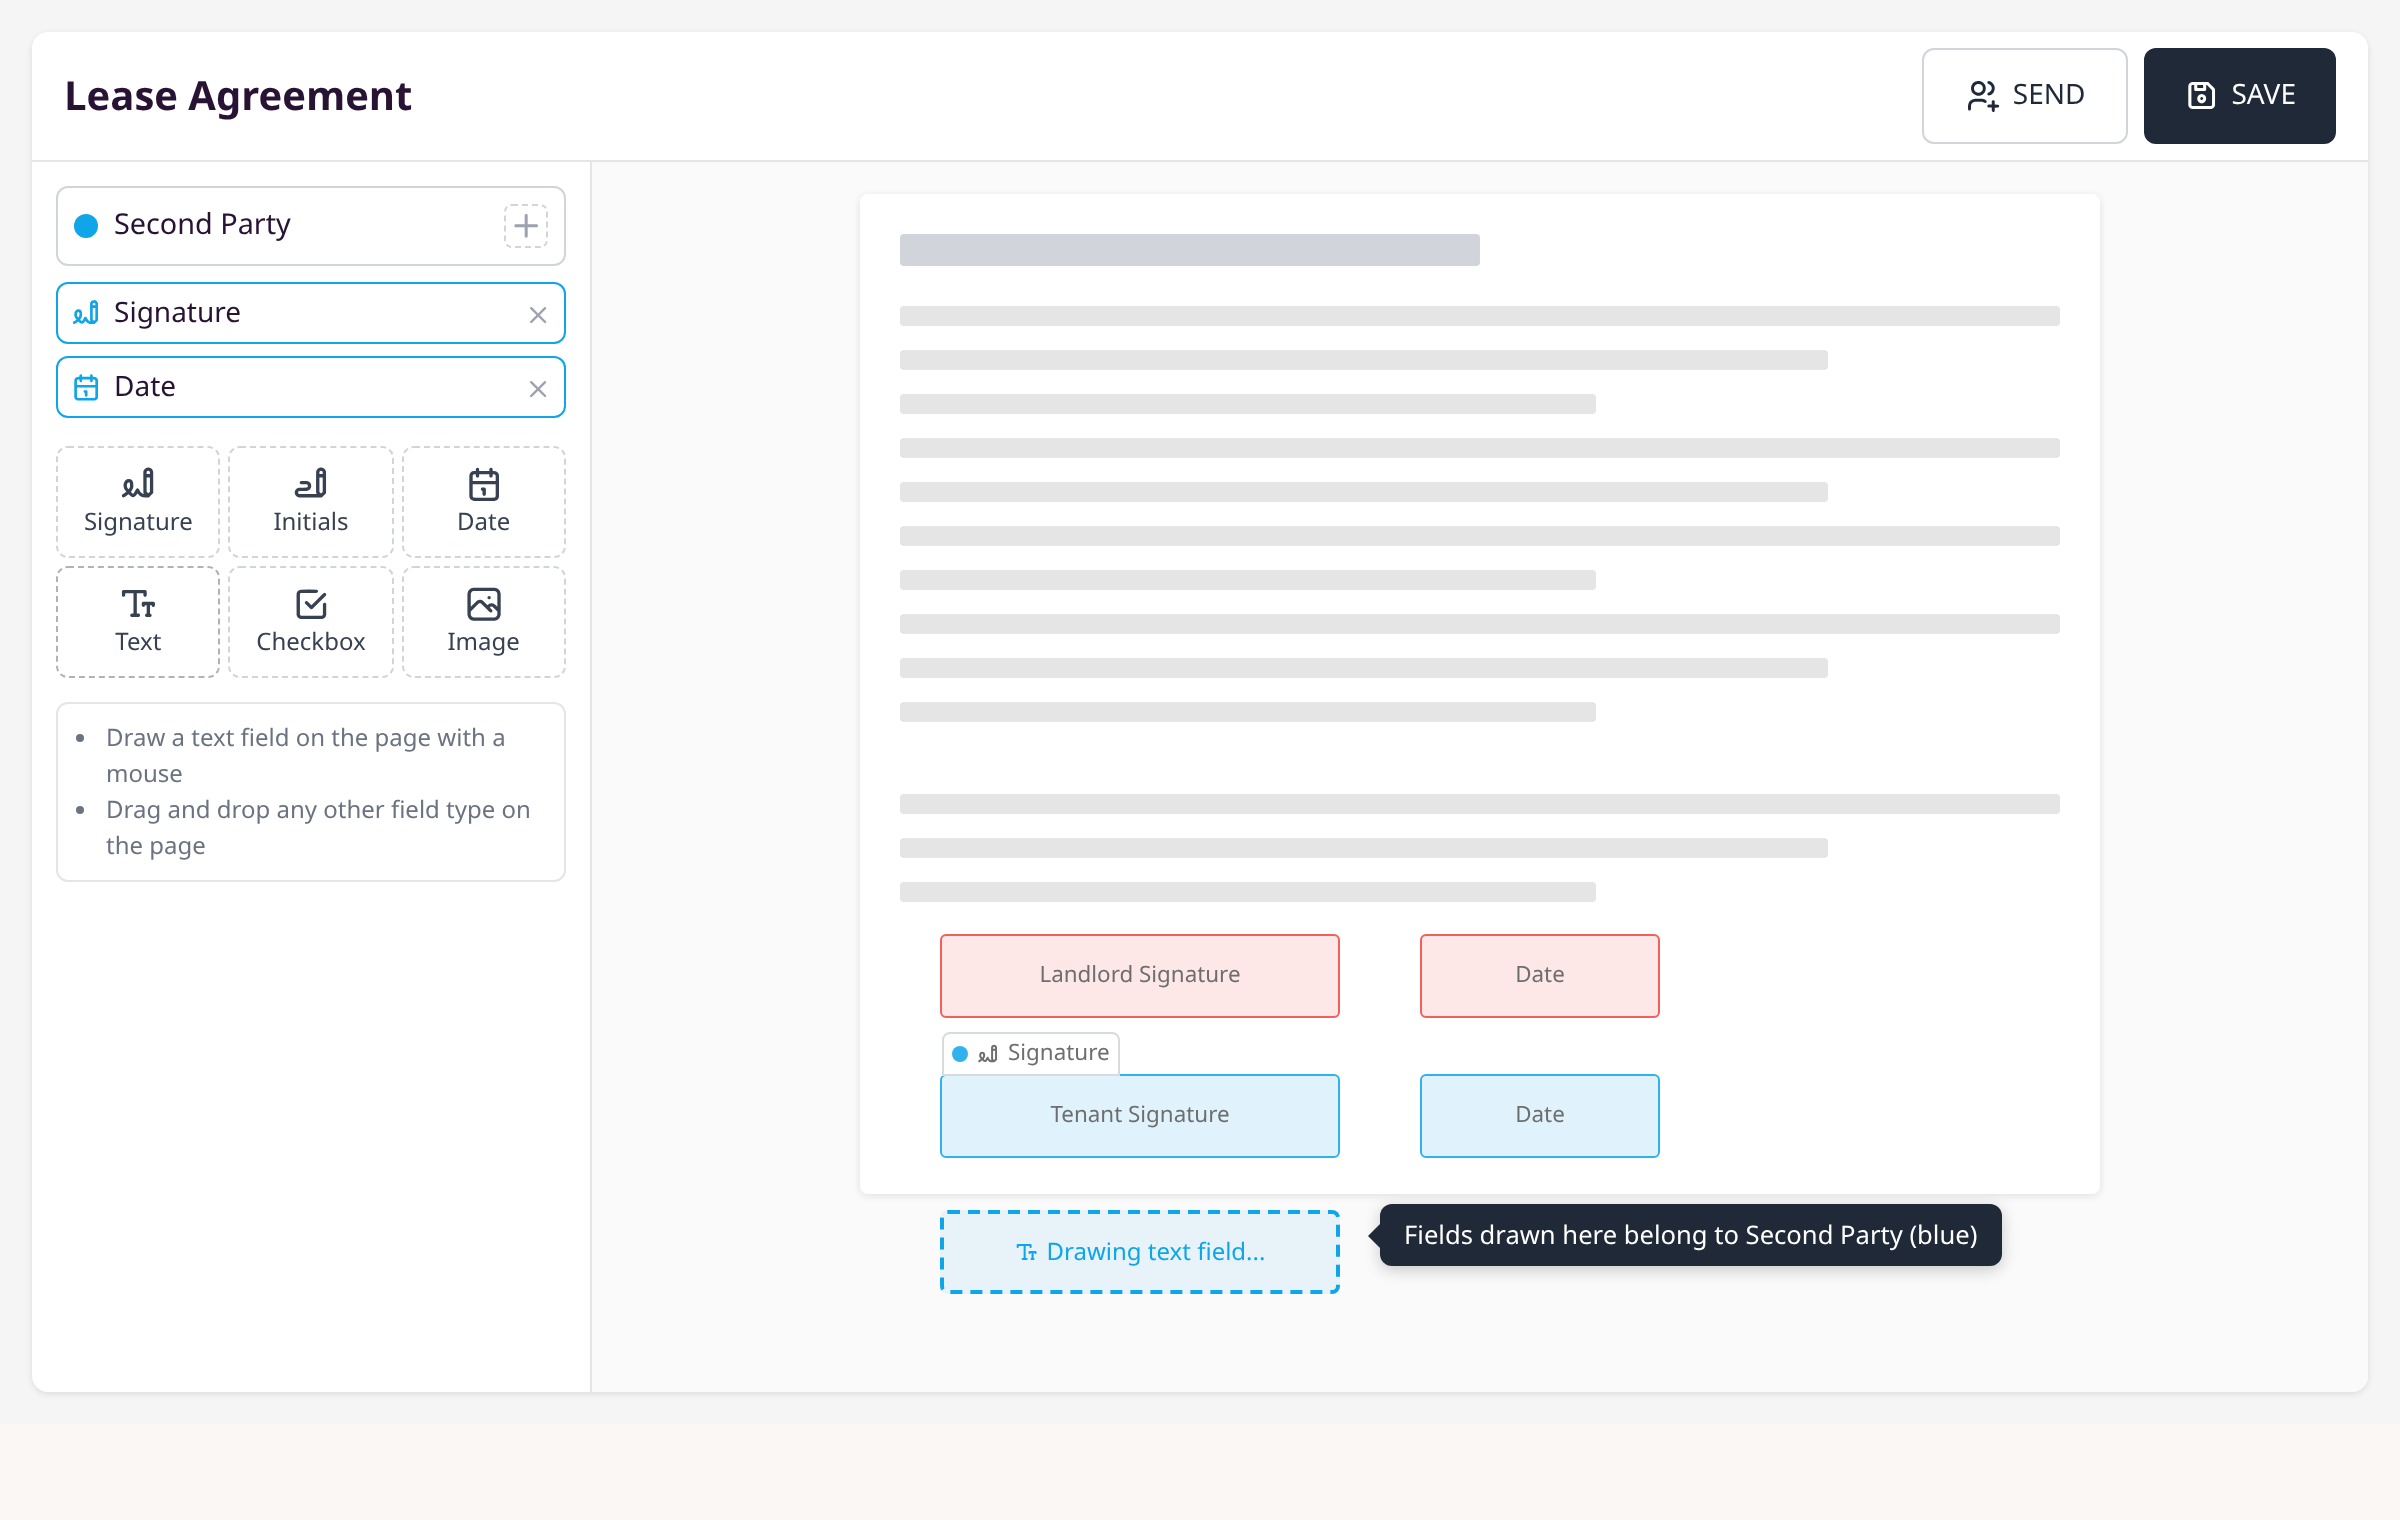Add a new party with plus icon
Viewport: 2400px width, 1520px height.
(x=526, y=226)
